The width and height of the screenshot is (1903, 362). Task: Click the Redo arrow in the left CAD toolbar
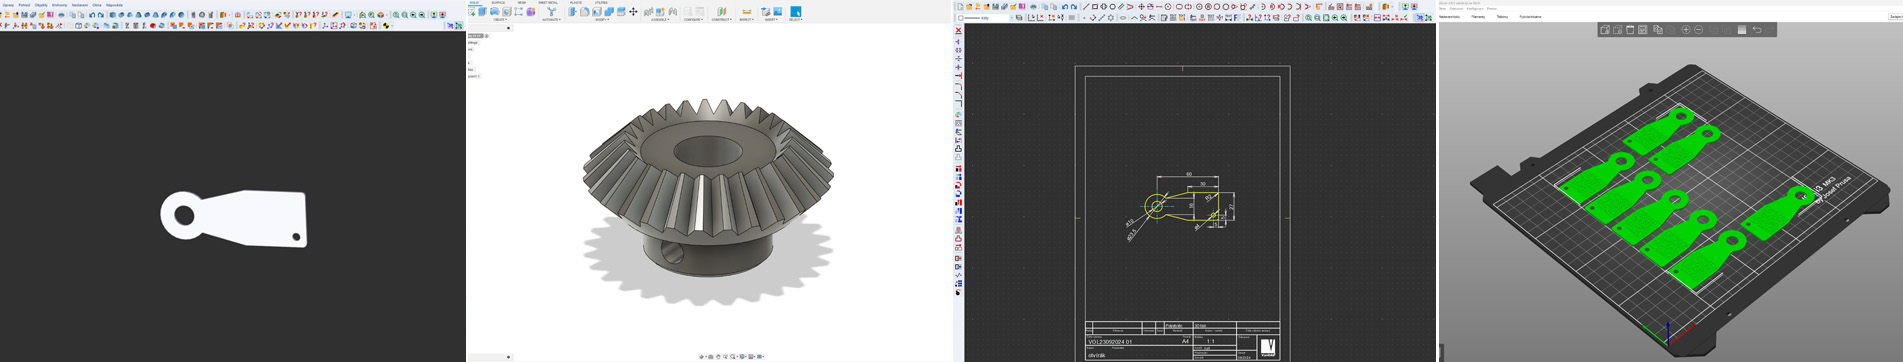tap(101, 15)
